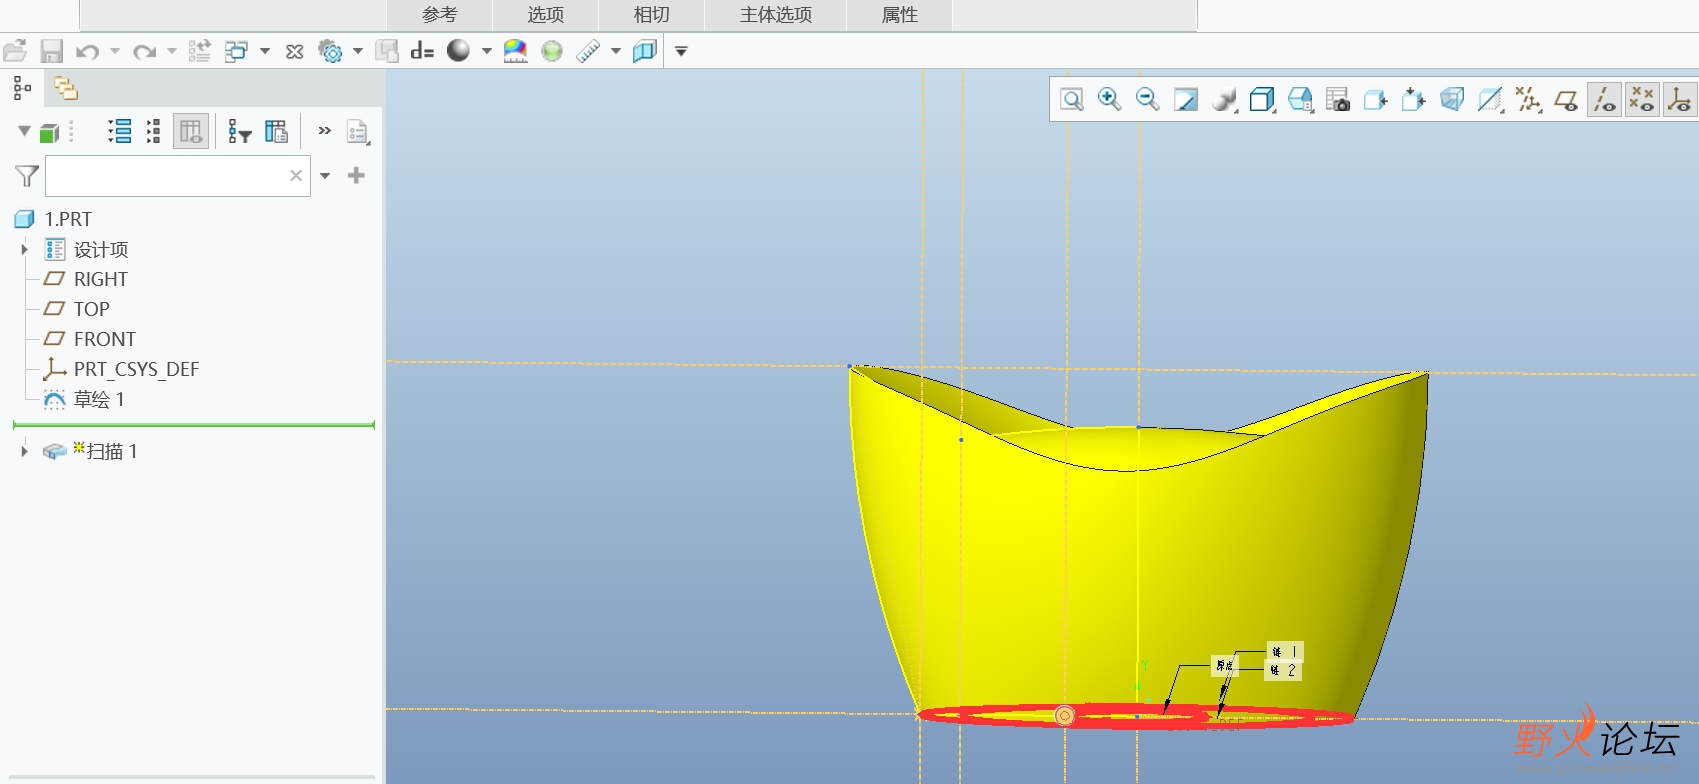Click the Close window X icon

pyautogui.click(x=294, y=51)
